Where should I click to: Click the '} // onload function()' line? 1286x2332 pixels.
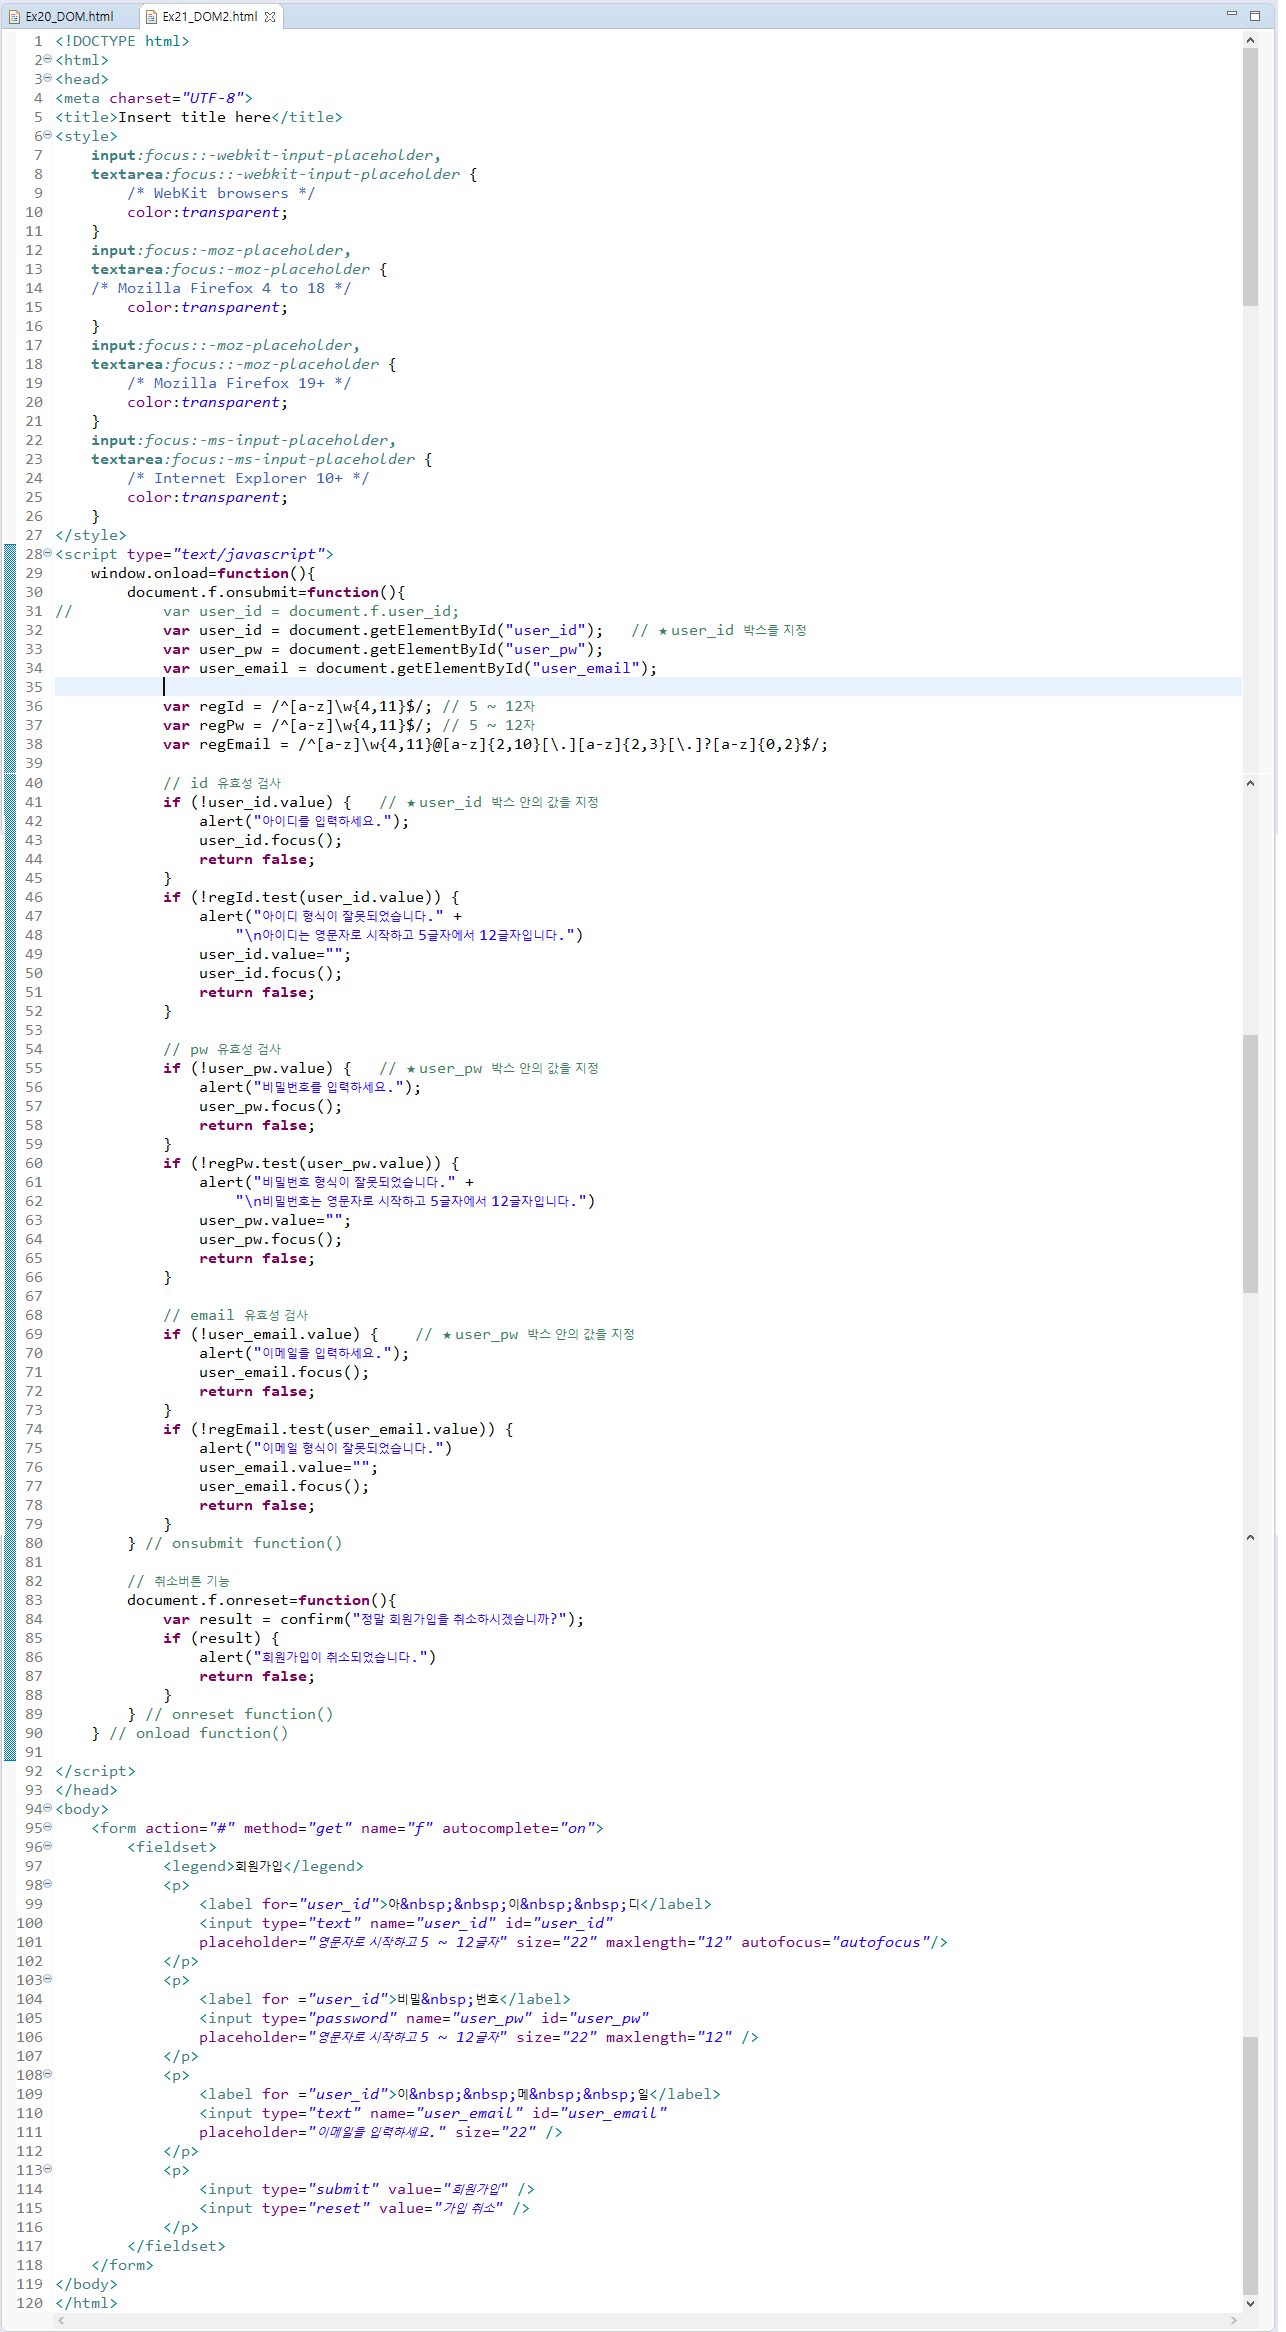190,1733
